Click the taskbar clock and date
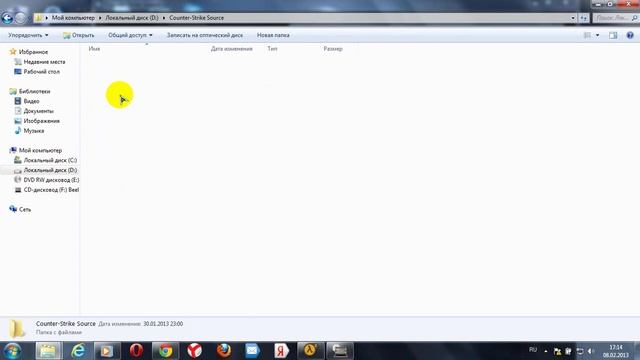 [616, 351]
